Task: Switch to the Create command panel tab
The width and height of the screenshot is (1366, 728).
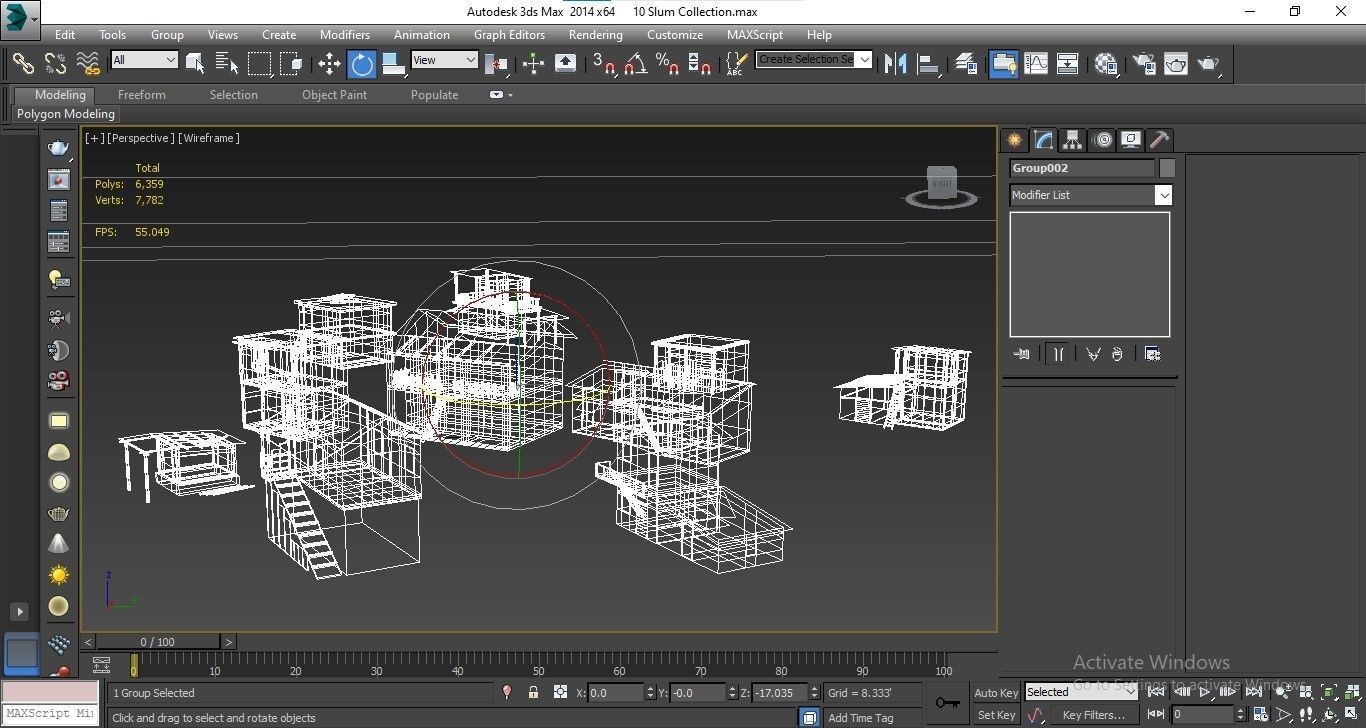Action: pyautogui.click(x=1015, y=140)
